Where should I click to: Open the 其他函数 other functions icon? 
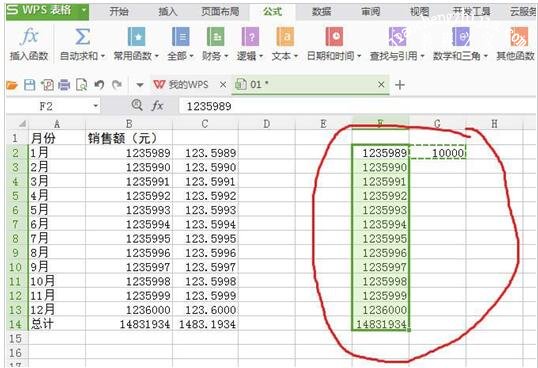pos(519,36)
